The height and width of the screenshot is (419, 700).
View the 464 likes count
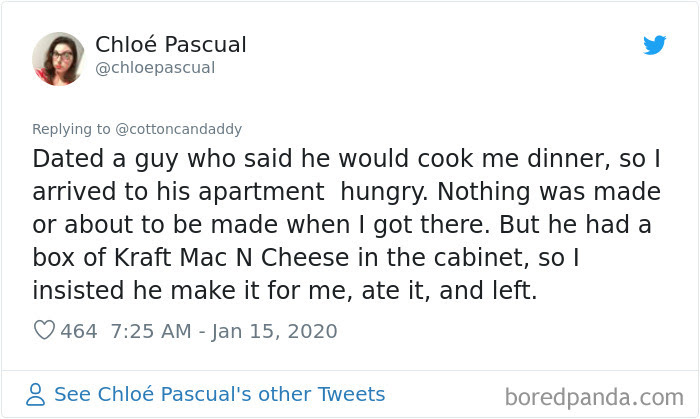coord(79,331)
